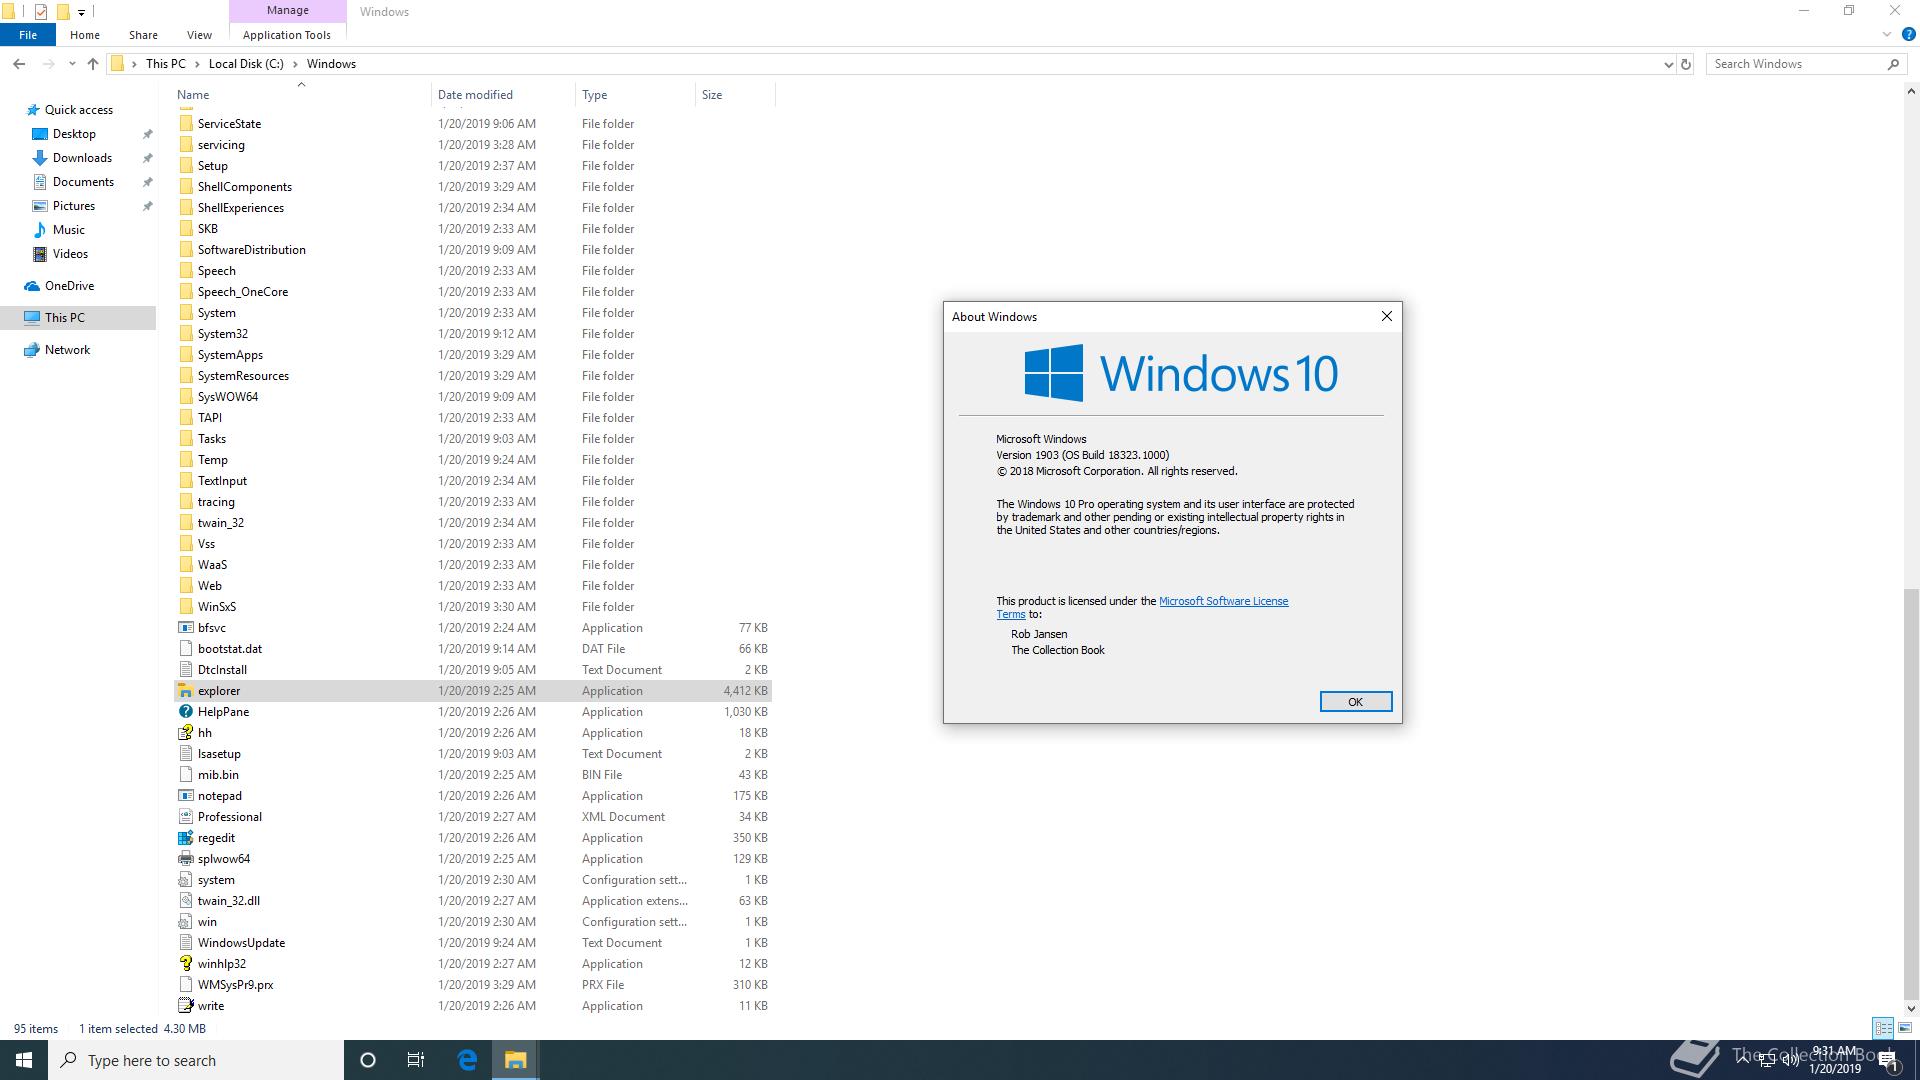
Task: Go back with the Back arrow
Action: [x=19, y=64]
